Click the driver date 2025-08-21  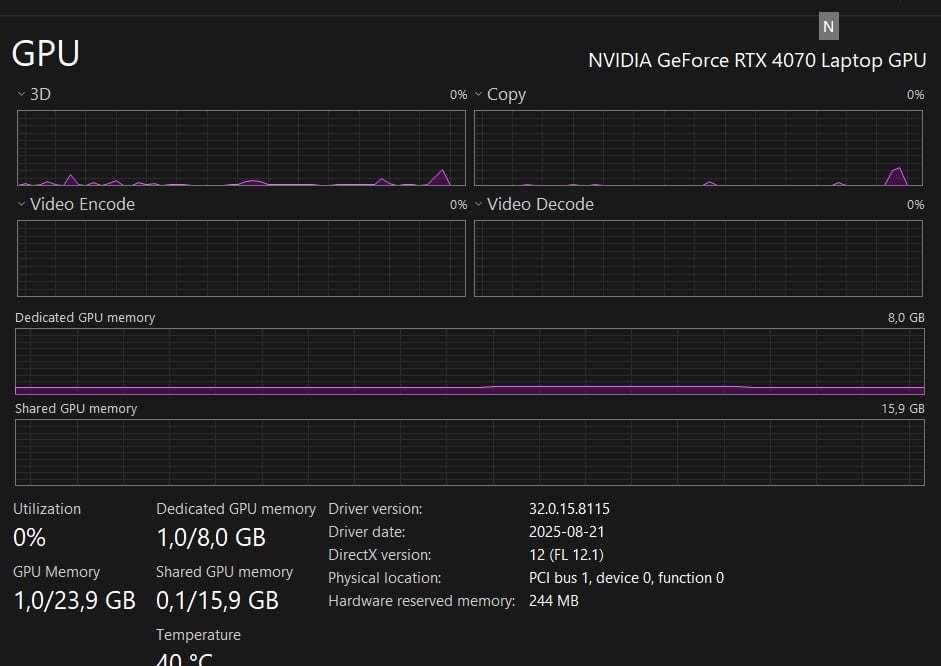(x=567, y=532)
